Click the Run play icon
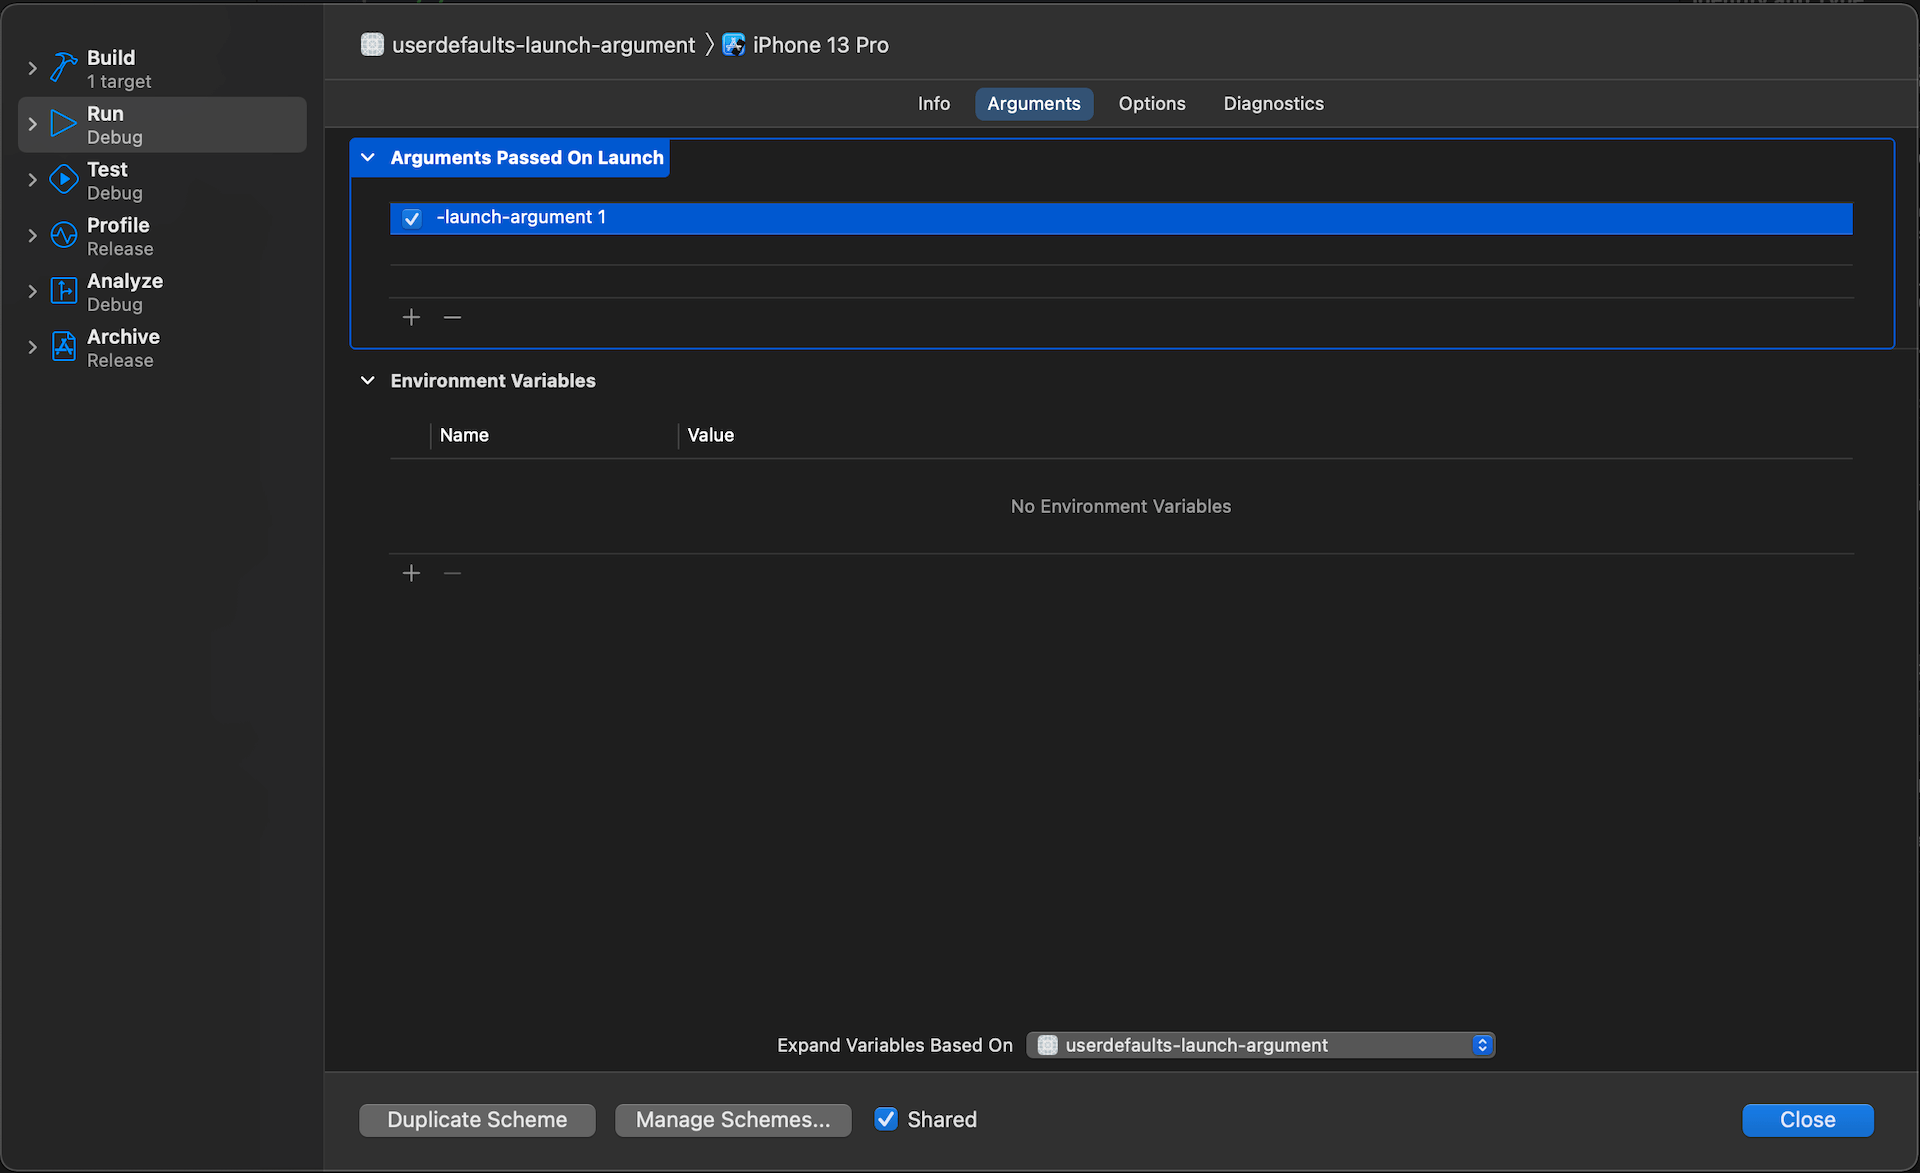 point(63,124)
